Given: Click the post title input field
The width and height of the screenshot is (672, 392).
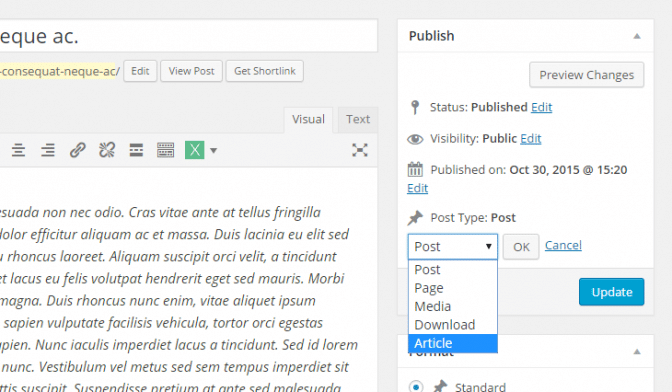Looking at the screenshot, I should [189, 36].
